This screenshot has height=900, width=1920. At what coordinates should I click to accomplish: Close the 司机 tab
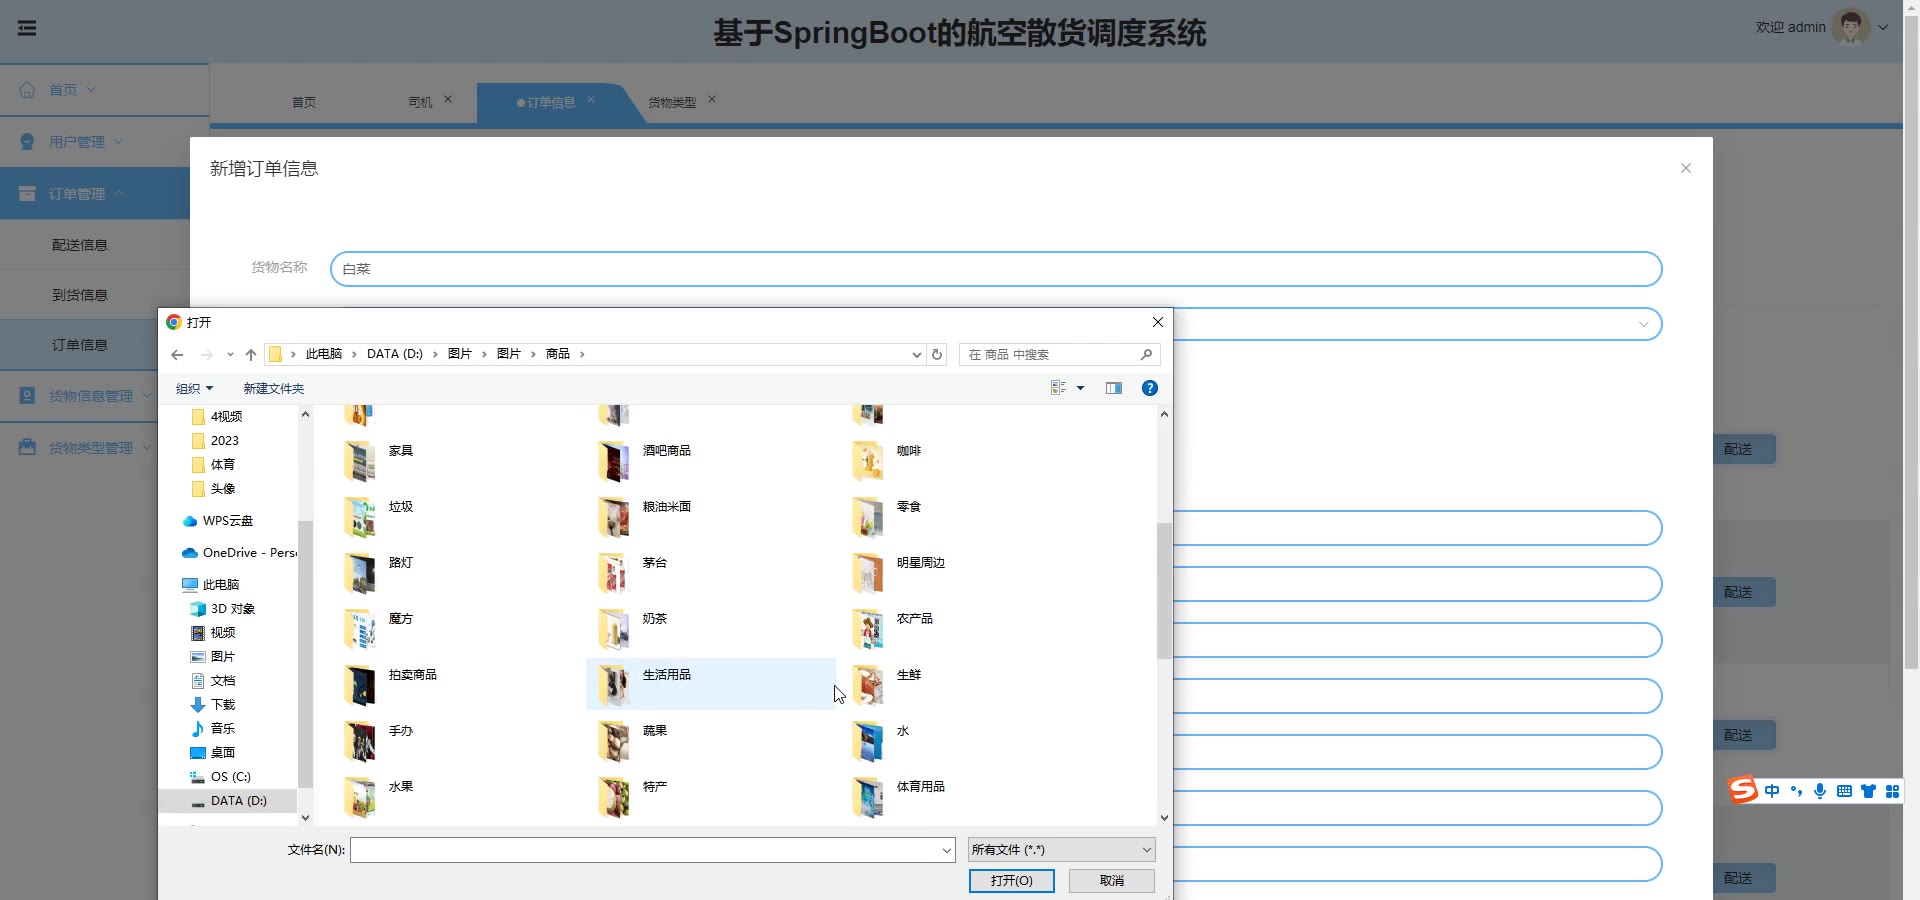[x=448, y=99]
